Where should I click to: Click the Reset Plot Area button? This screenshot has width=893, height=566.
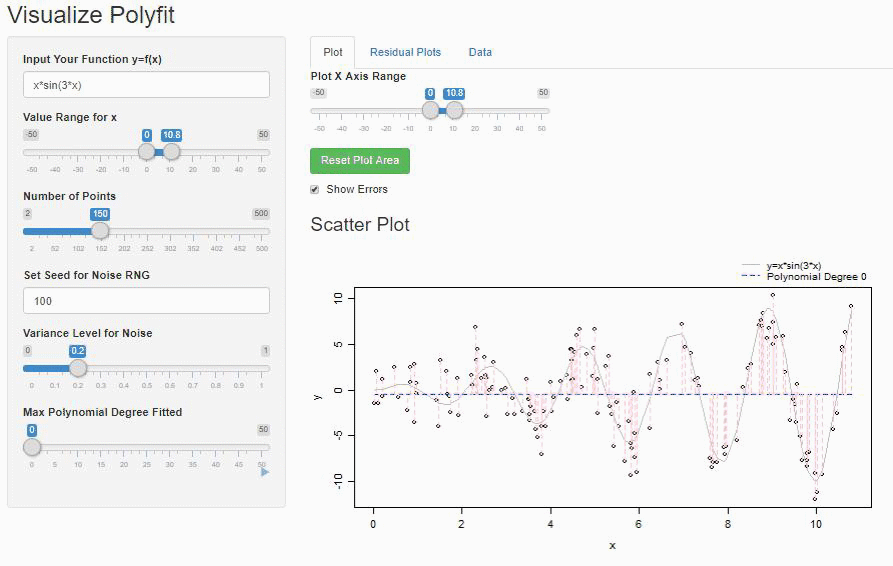360,161
